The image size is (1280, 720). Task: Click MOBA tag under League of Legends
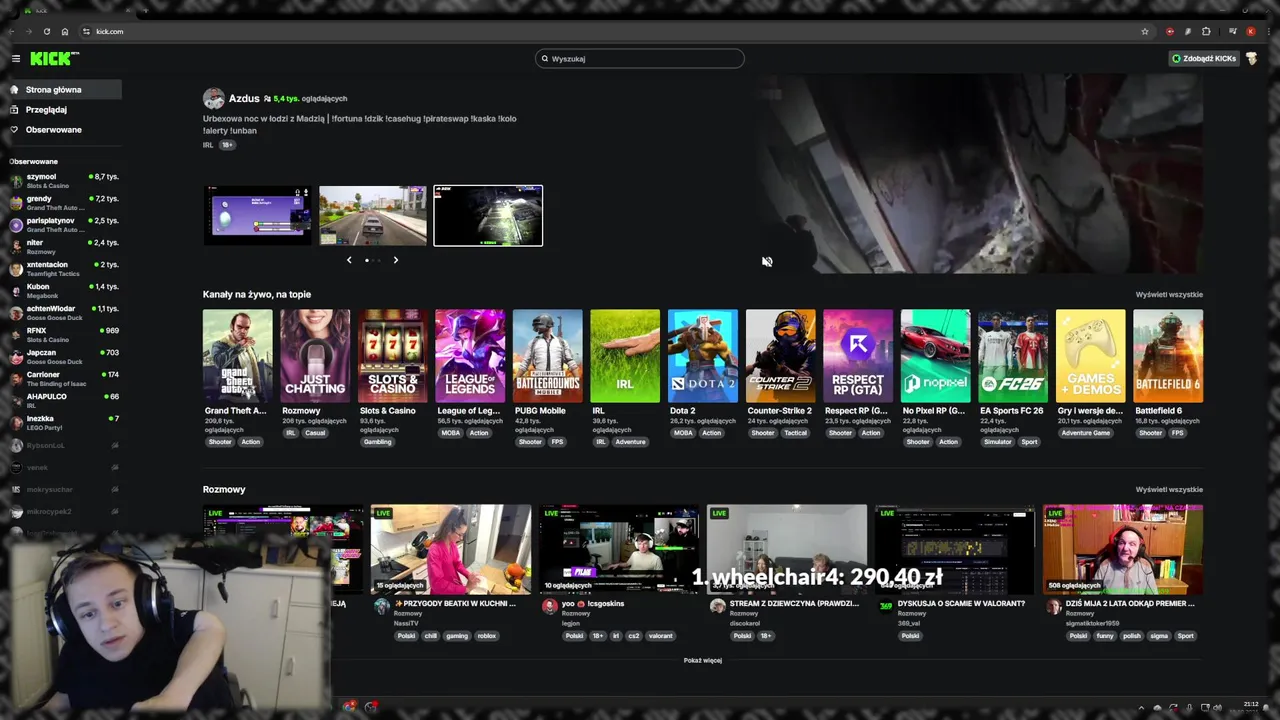click(x=451, y=433)
